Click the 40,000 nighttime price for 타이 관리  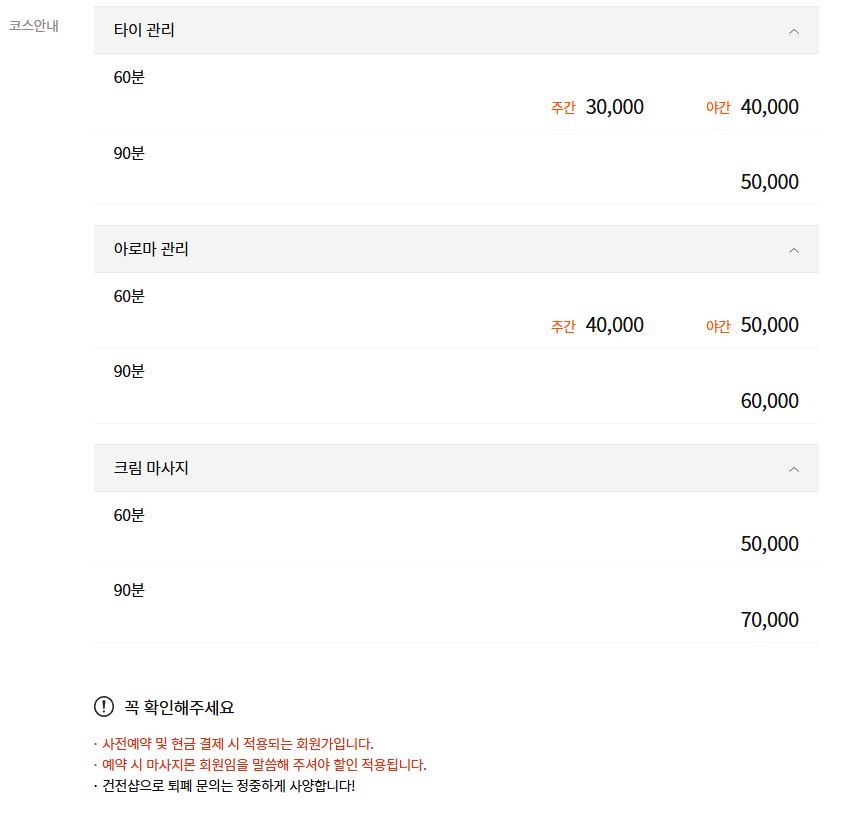tap(769, 107)
